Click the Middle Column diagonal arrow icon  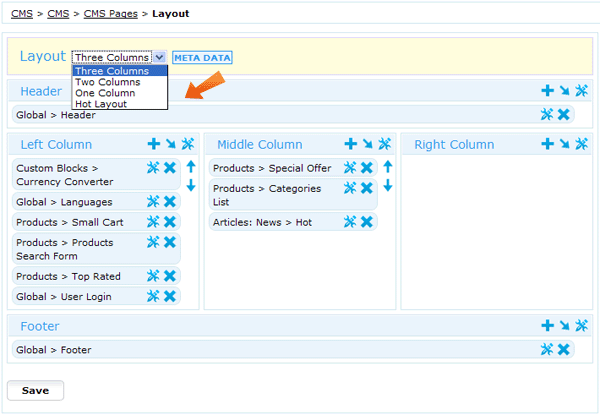coord(368,144)
